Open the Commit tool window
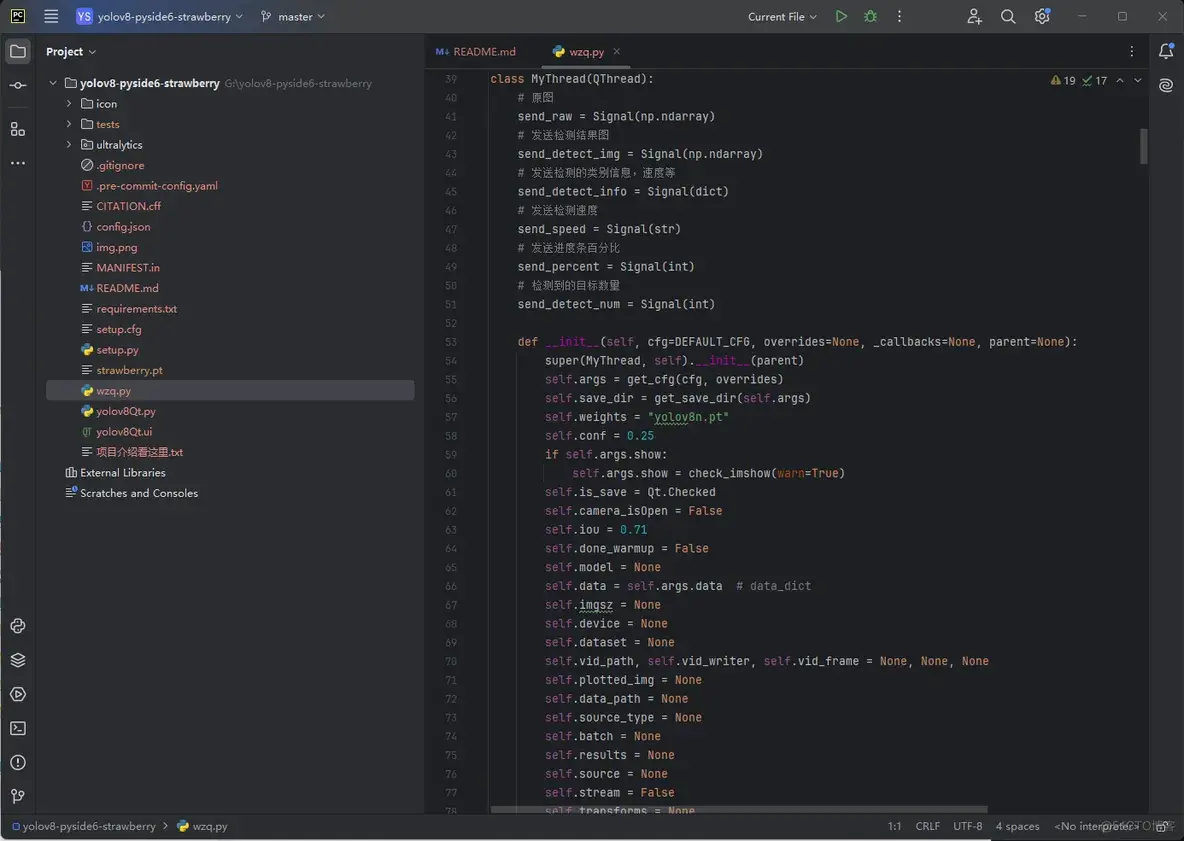Screen dimensions: 1184x841 tap(18, 86)
